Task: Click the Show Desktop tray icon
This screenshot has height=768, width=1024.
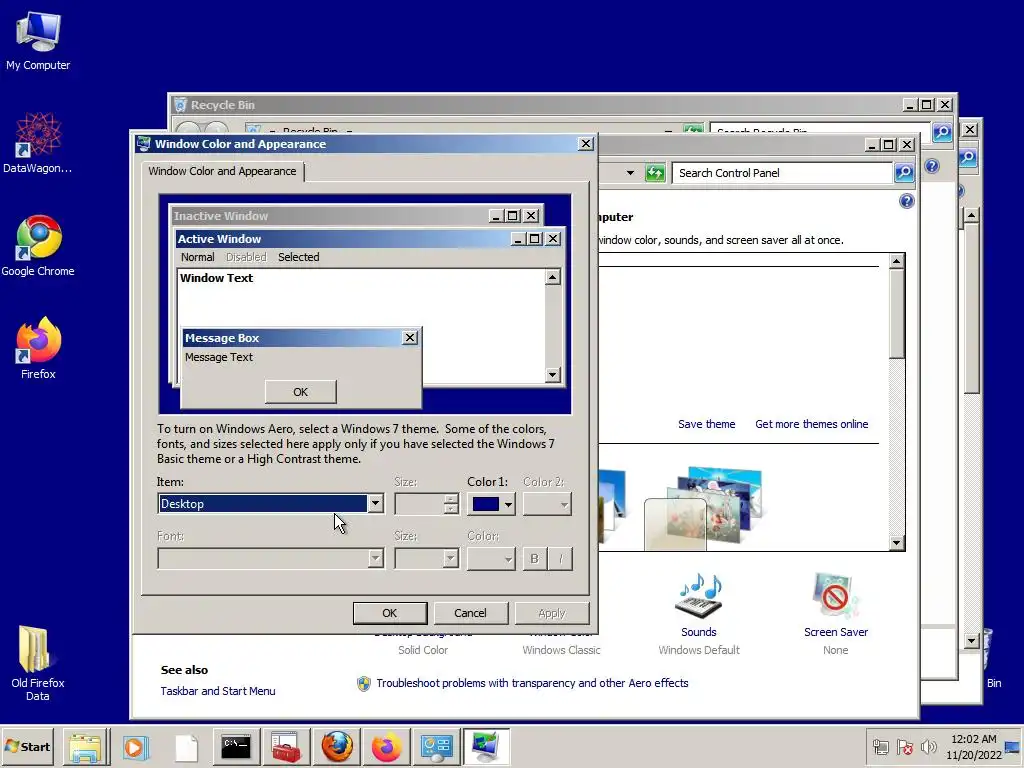Action: pos(1013,747)
